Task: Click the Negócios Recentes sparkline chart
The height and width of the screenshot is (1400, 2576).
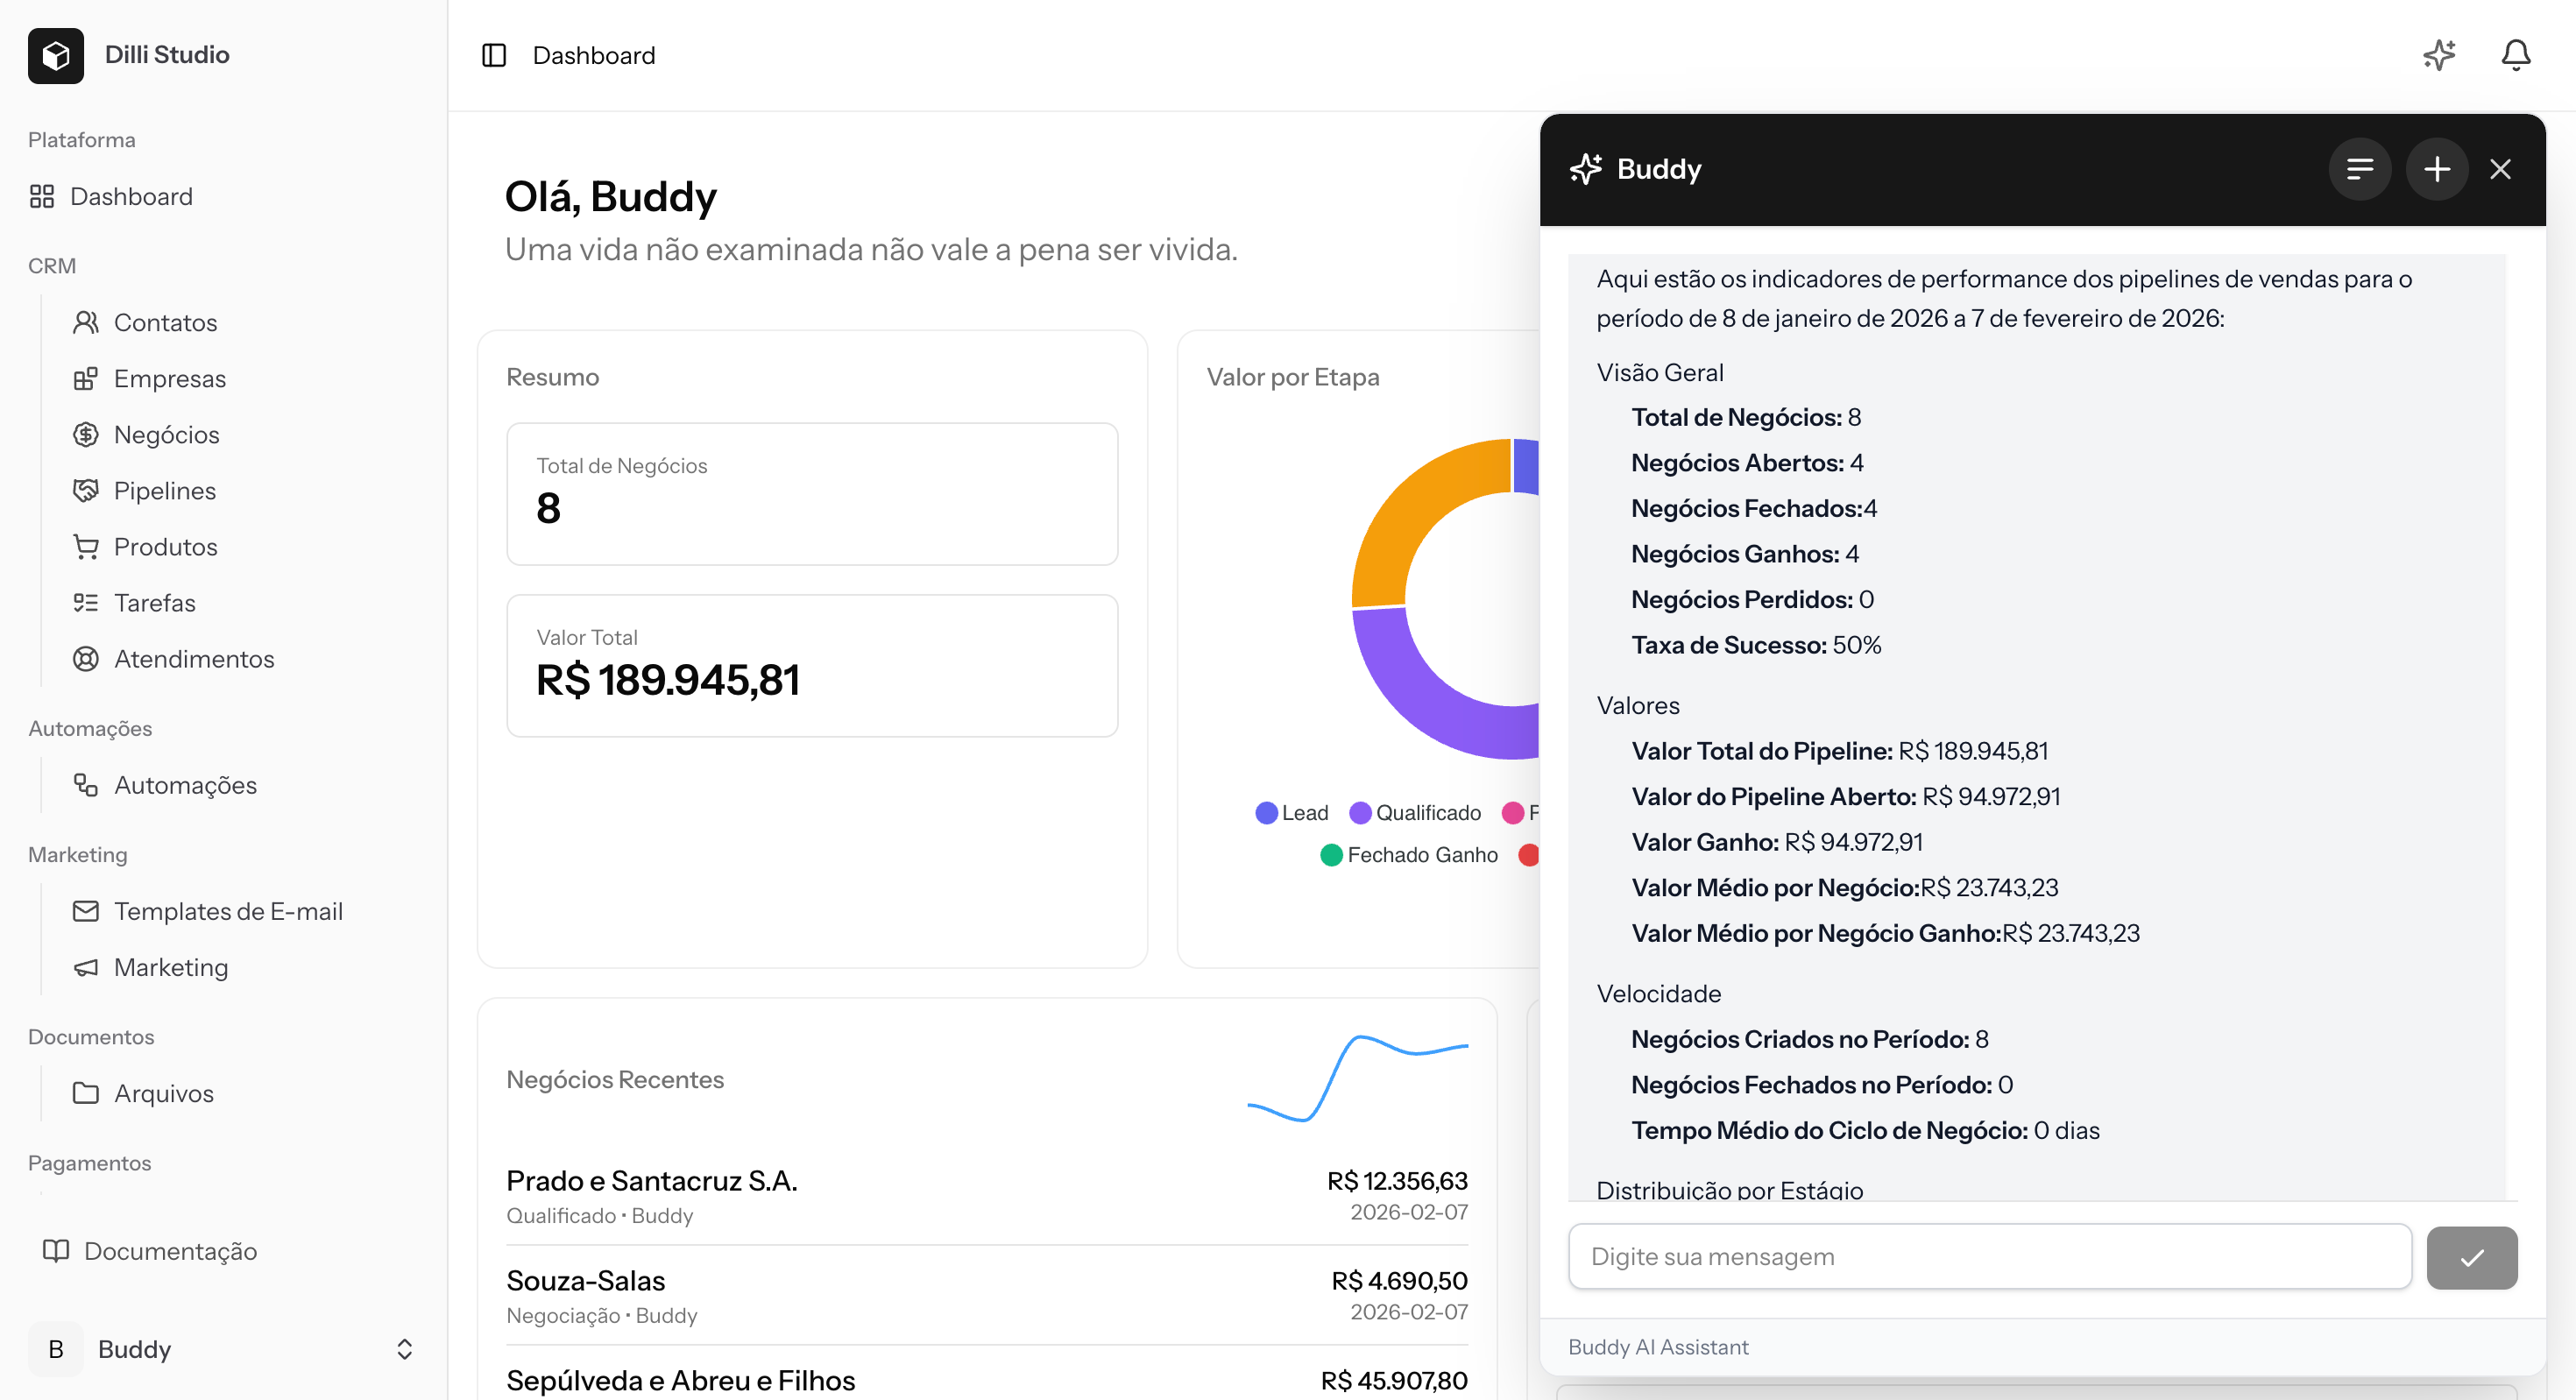Action: tap(1358, 1079)
